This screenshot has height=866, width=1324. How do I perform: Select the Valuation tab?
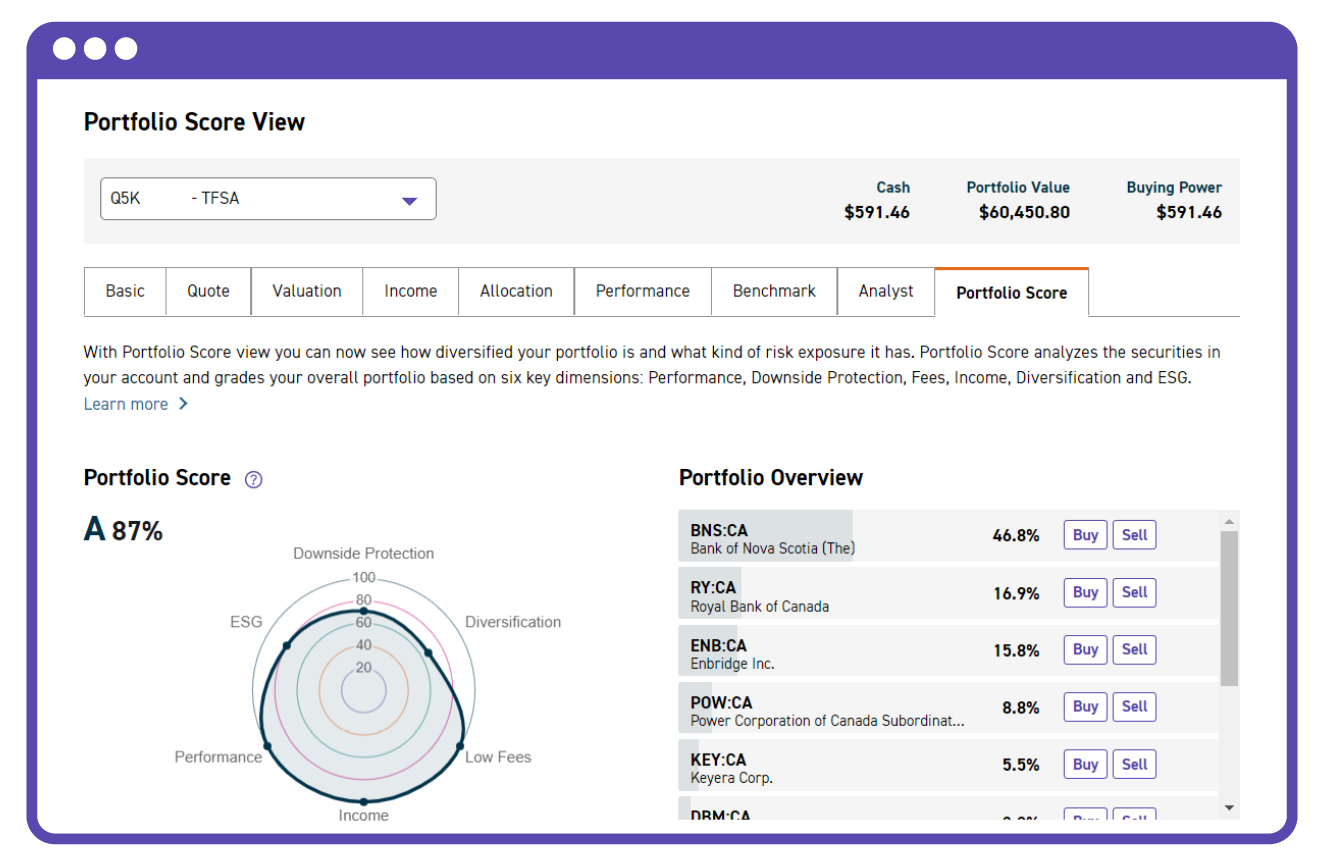pos(306,291)
